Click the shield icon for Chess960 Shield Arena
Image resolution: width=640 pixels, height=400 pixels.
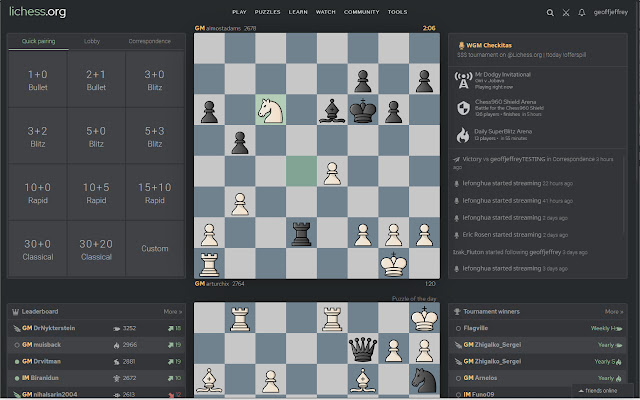[x=463, y=108]
